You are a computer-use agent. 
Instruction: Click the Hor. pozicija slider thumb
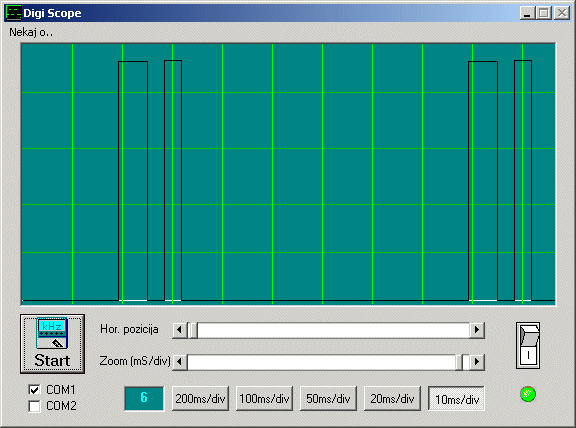(x=193, y=330)
